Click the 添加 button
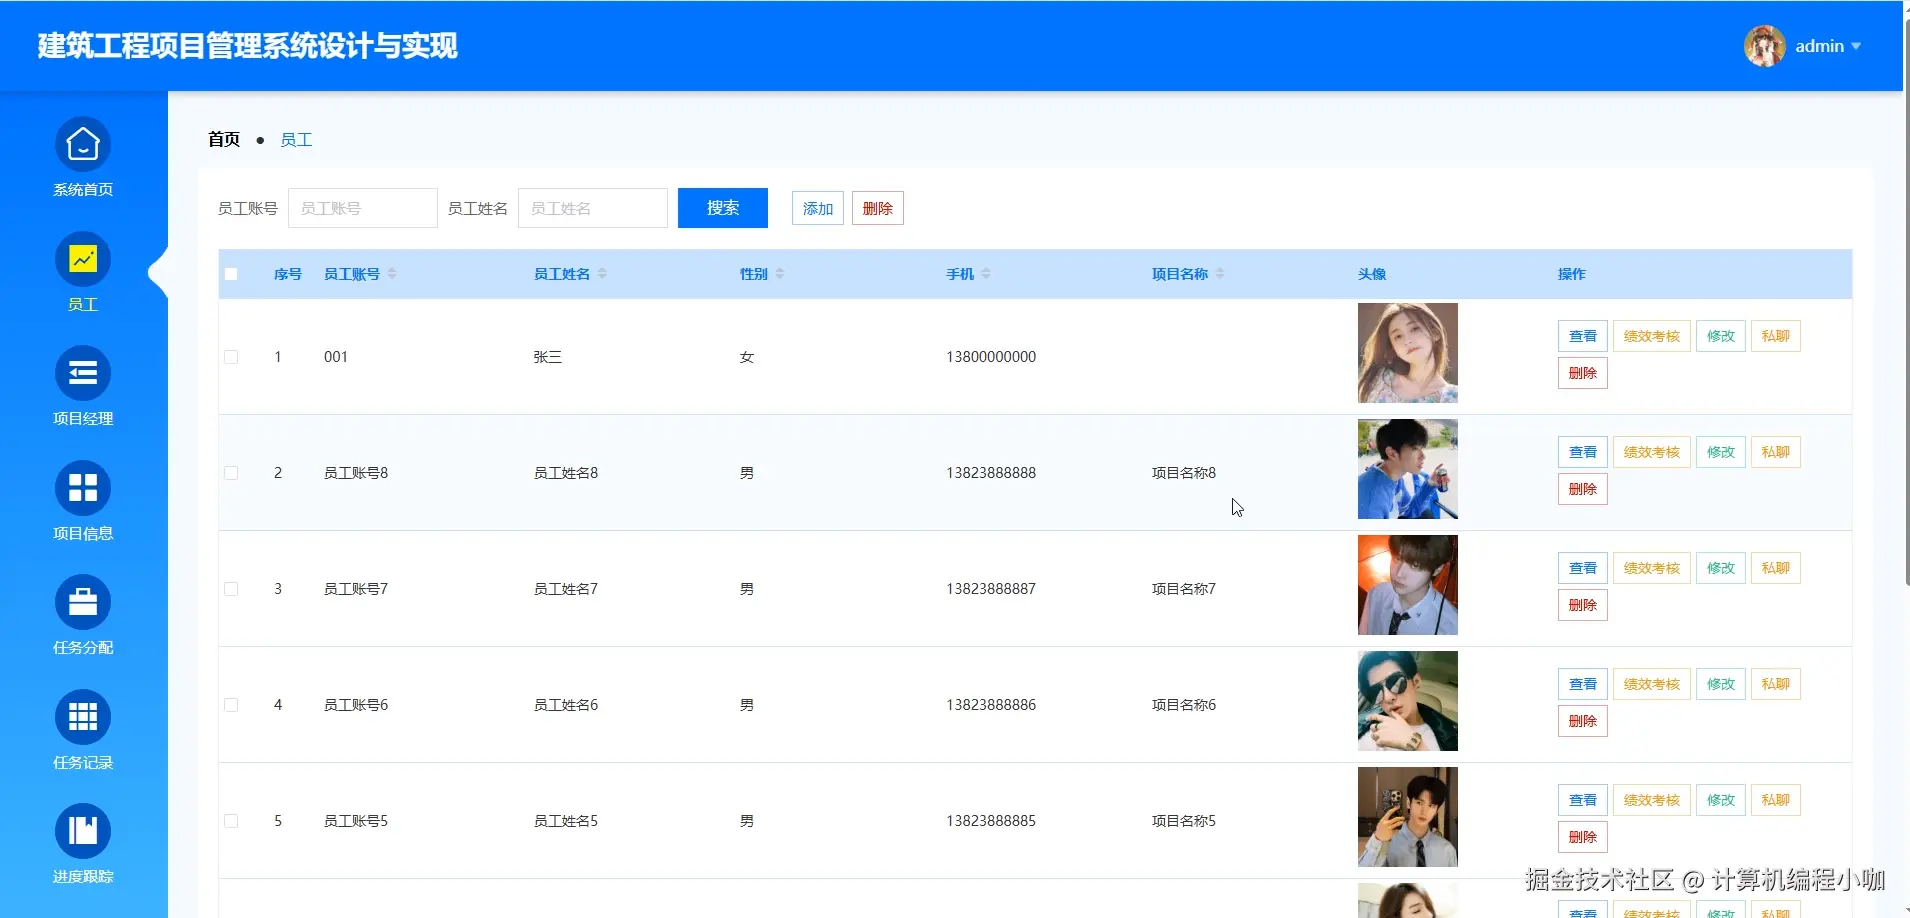 (818, 208)
